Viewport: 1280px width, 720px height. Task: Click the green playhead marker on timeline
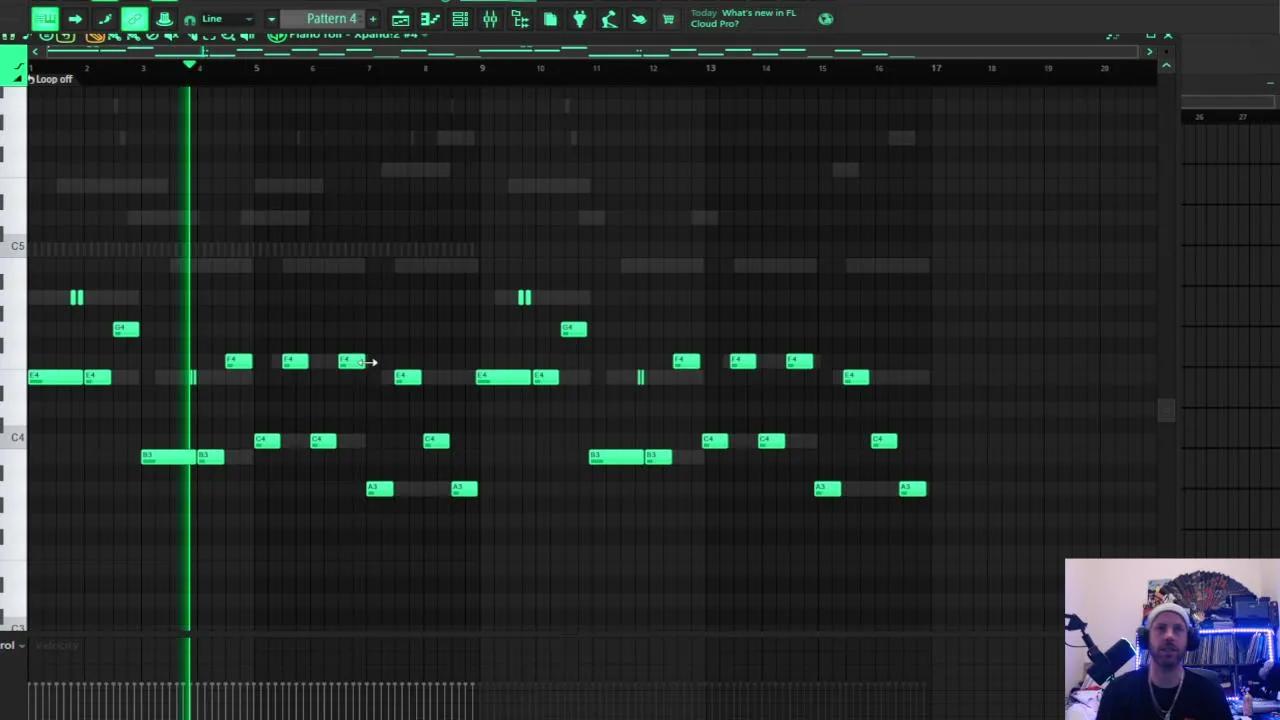[189, 65]
